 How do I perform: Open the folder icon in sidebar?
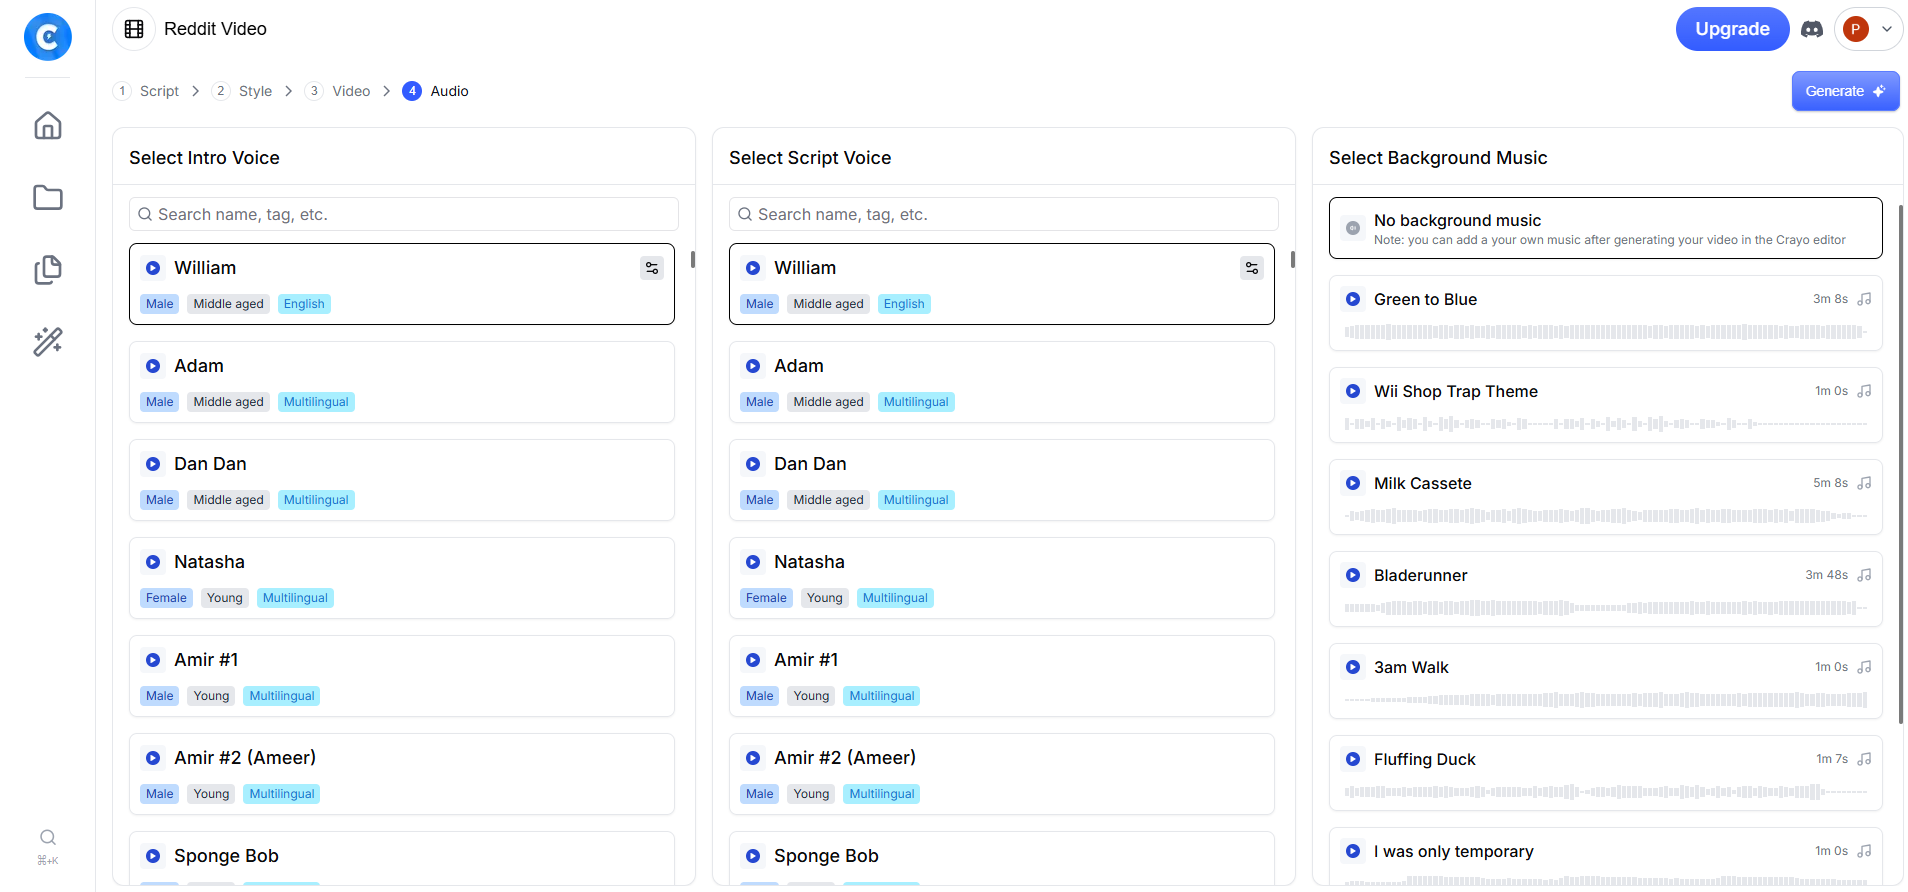pos(47,197)
